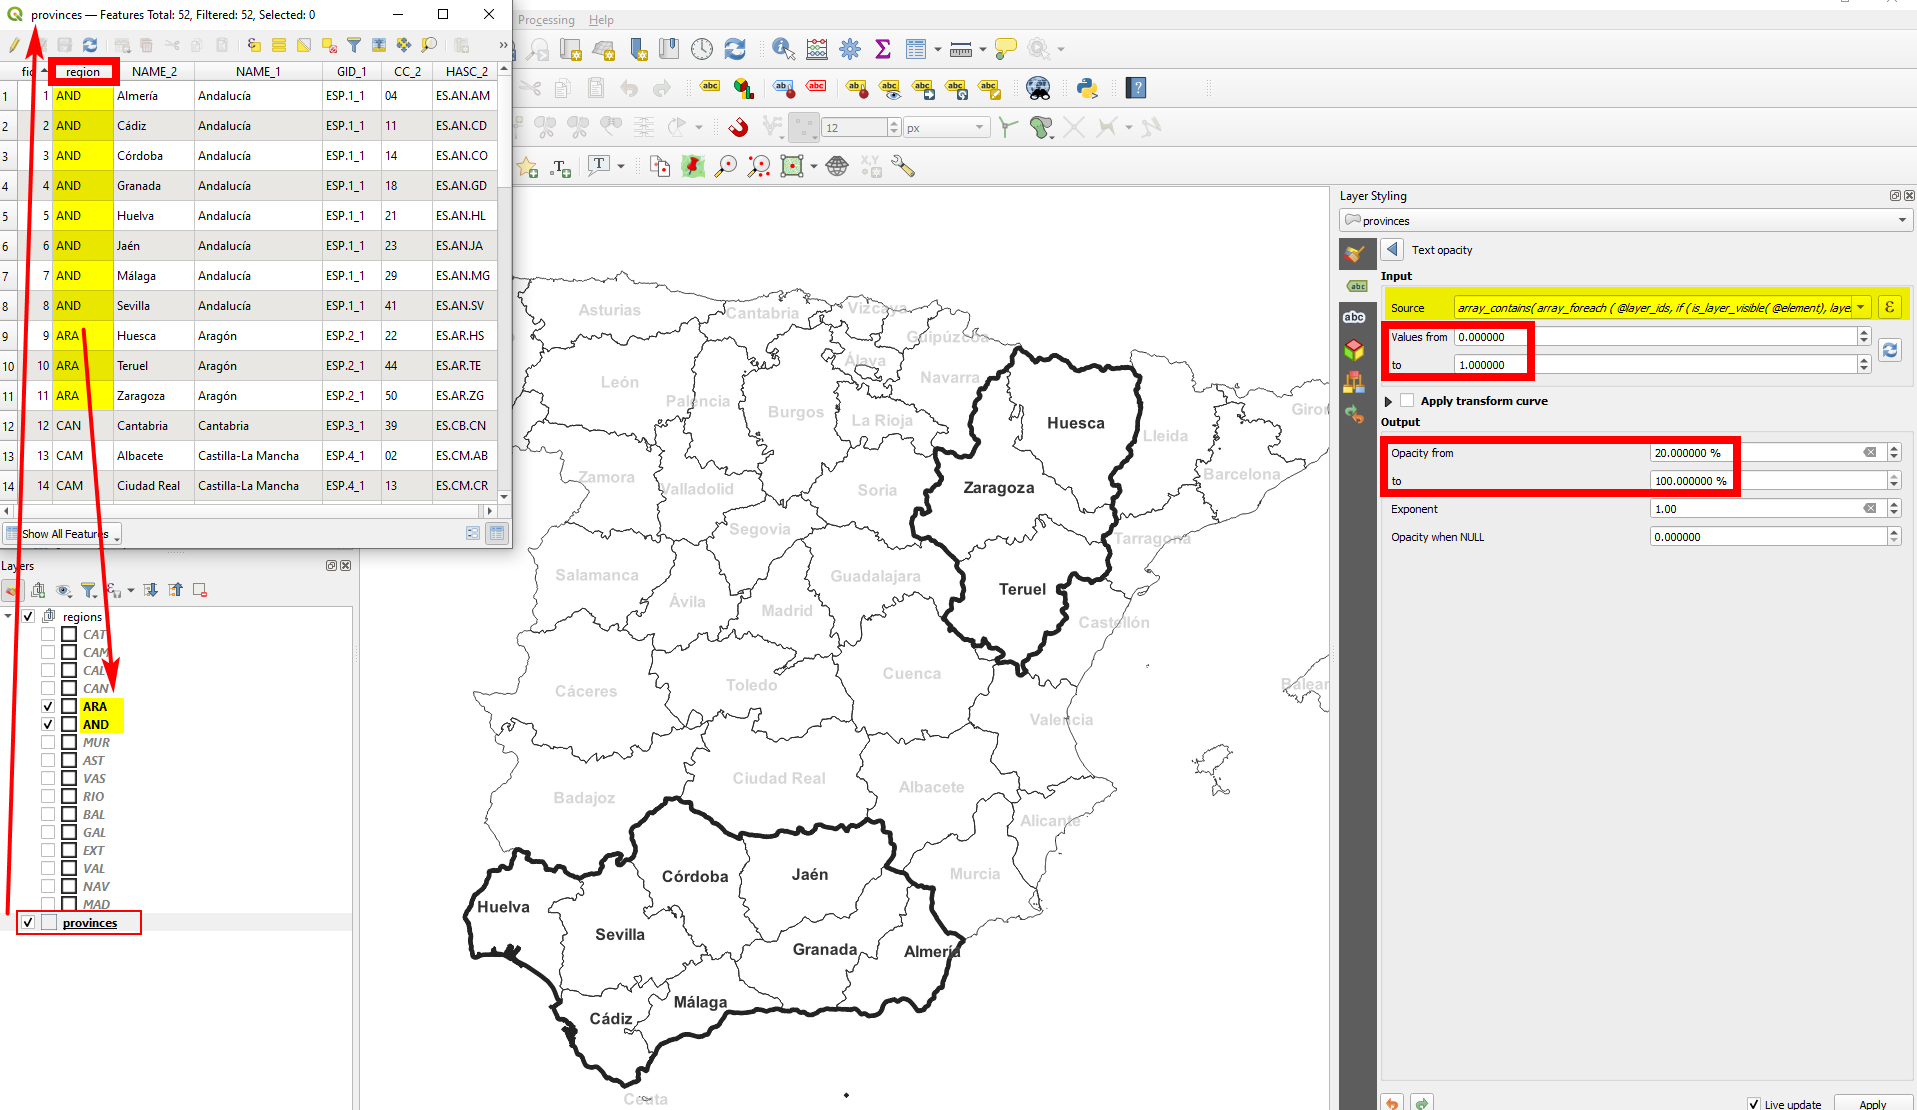This screenshot has height=1110, width=1917.
Task: Switch to form view in attribute table
Action: pos(473,534)
